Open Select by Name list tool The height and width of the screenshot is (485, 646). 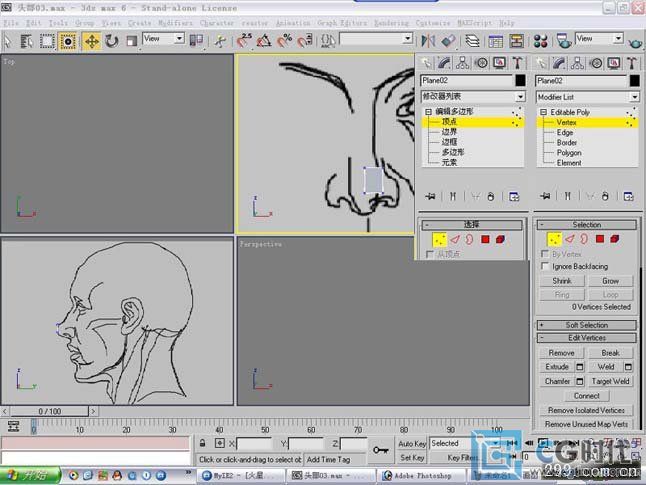pos(27,41)
